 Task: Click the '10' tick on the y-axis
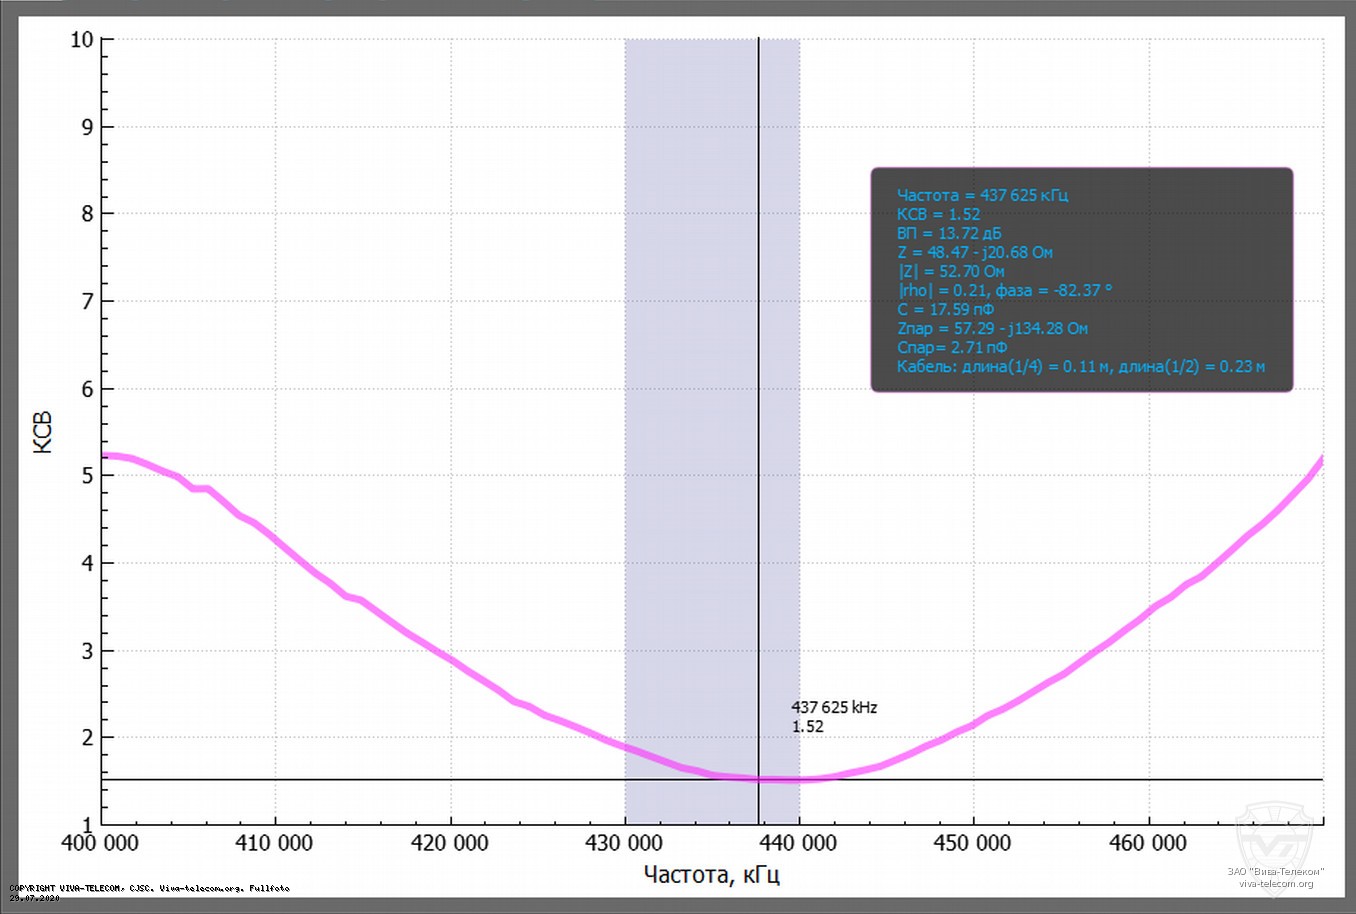point(82,40)
